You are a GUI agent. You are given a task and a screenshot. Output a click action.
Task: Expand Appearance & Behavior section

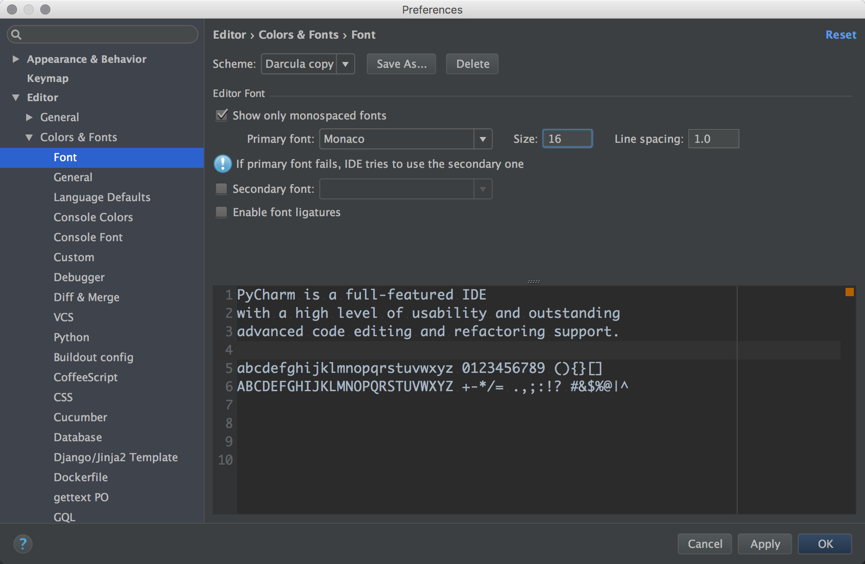15,59
